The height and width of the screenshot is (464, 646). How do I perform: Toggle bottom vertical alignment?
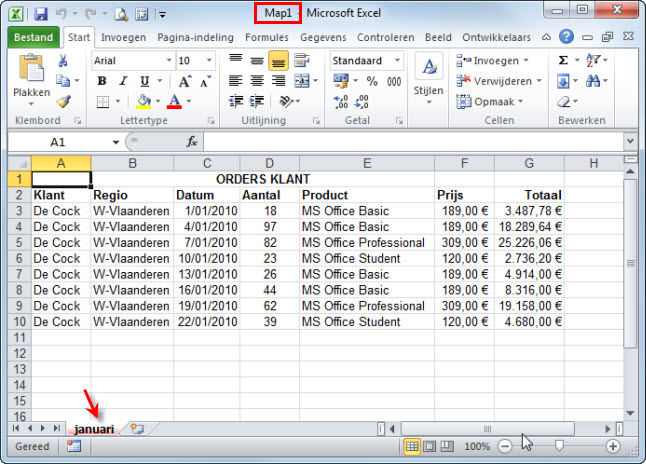[279, 61]
